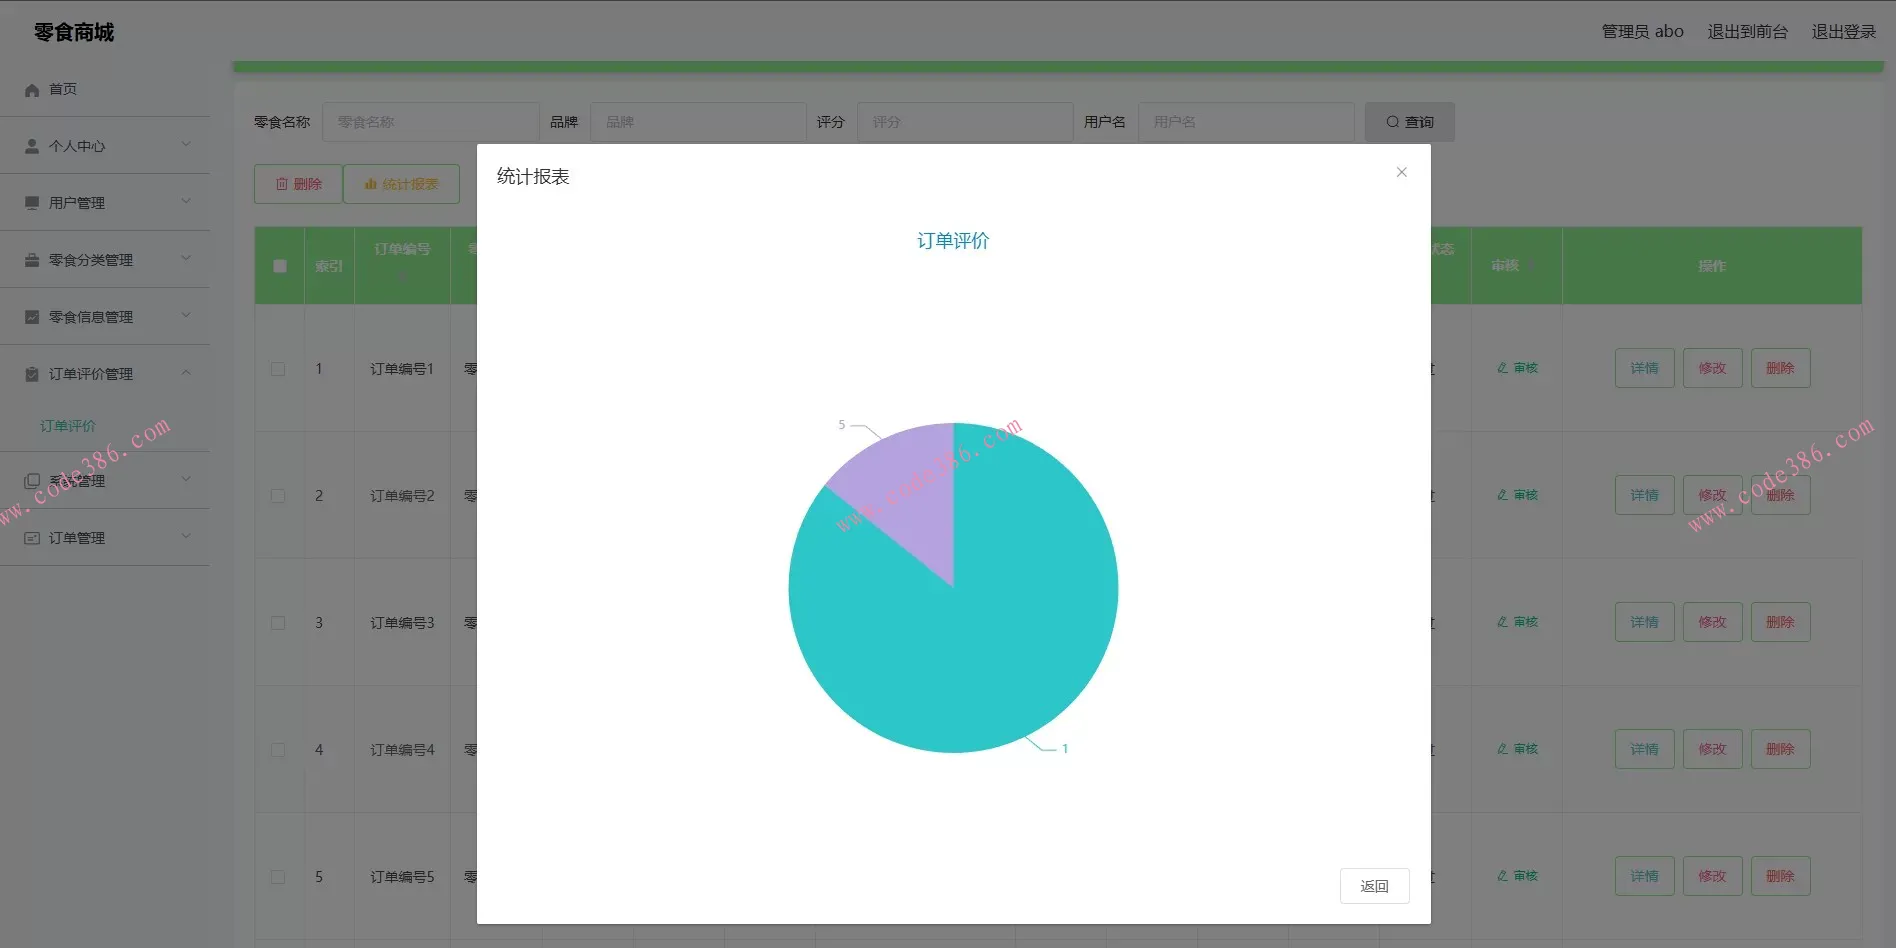
Task: Expand the 零食信息管理 menu chevron
Action: (x=186, y=316)
